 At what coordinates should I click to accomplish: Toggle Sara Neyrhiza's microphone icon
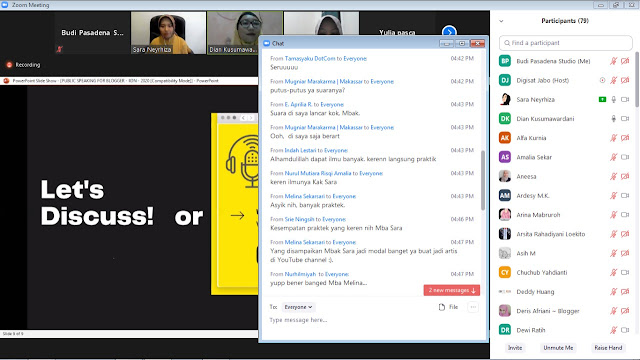pyautogui.click(x=613, y=99)
